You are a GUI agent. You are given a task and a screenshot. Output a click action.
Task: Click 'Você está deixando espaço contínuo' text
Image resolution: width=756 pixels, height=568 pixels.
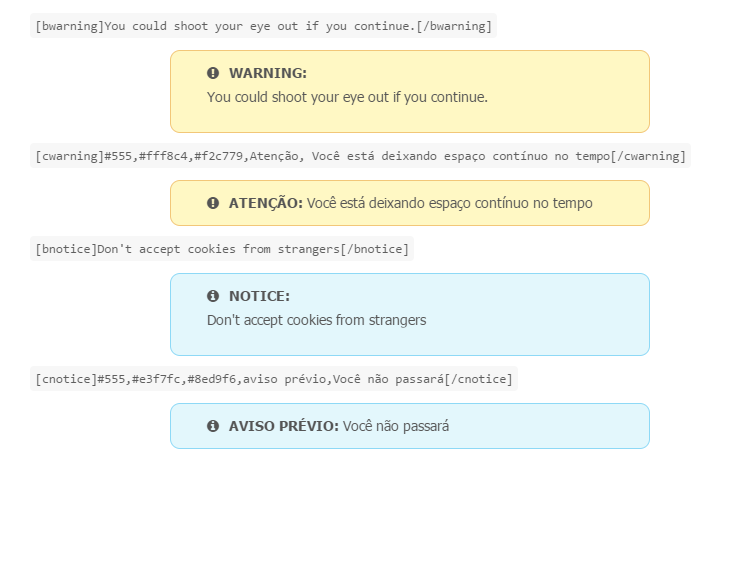449,203
